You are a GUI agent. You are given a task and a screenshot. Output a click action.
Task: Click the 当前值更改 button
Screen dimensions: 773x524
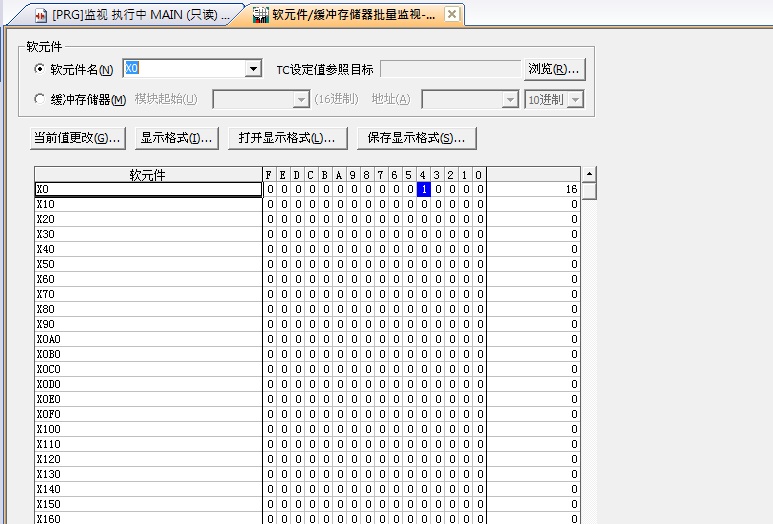(77, 138)
